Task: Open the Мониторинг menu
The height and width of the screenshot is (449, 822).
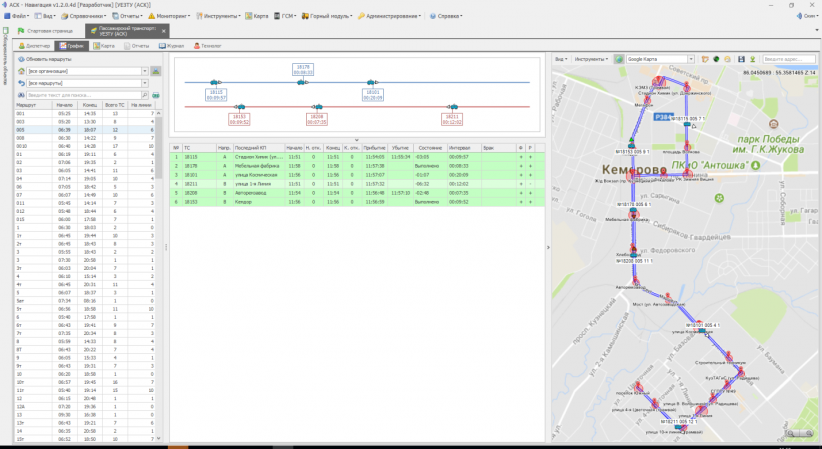Action: click(169, 16)
